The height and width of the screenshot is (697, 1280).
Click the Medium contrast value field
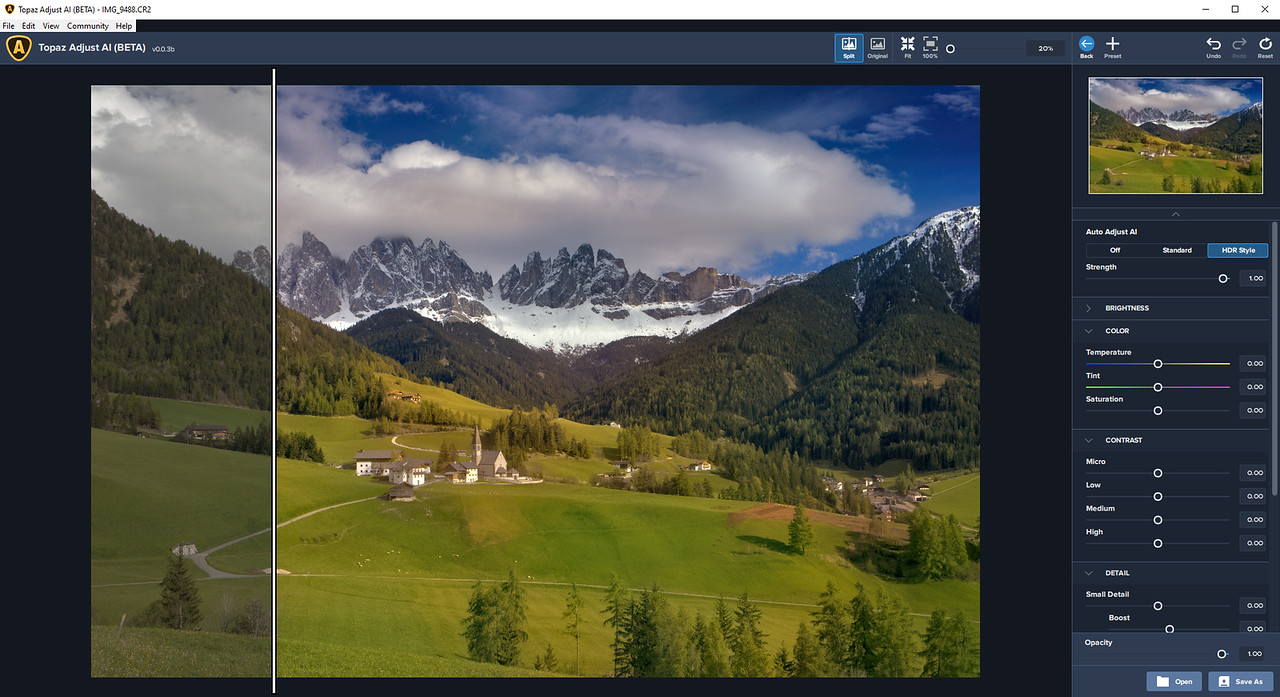pos(1254,520)
